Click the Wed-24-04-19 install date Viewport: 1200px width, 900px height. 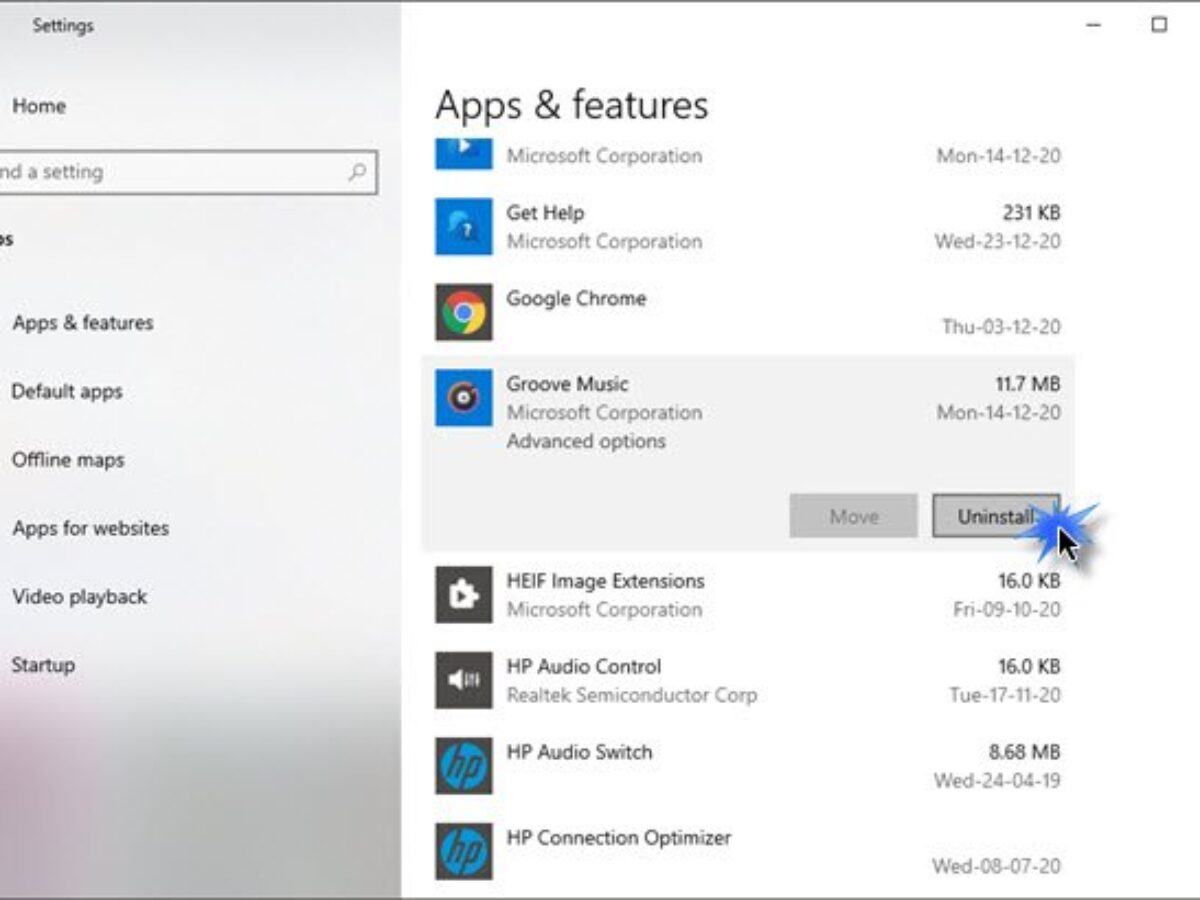[x=998, y=780]
